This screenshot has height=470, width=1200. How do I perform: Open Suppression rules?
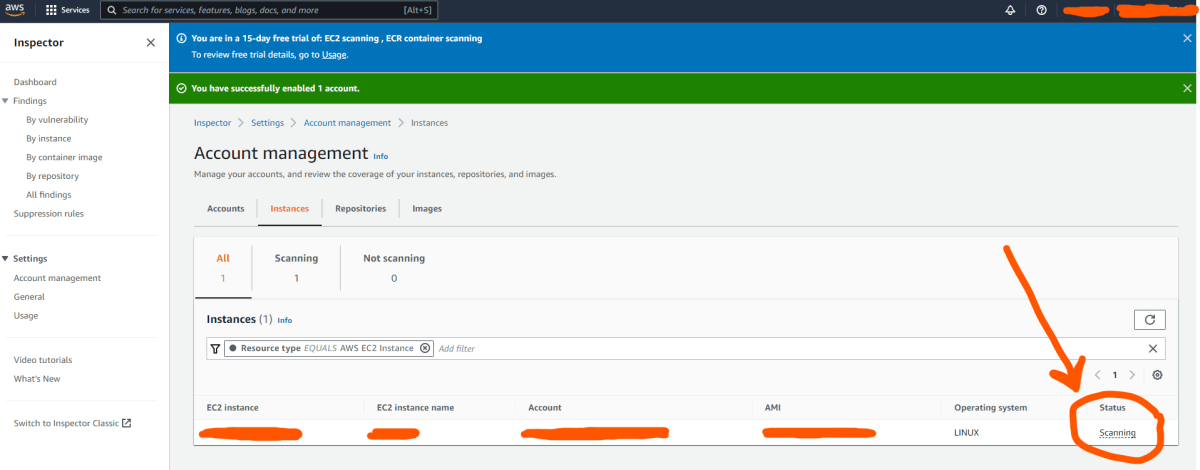click(49, 213)
